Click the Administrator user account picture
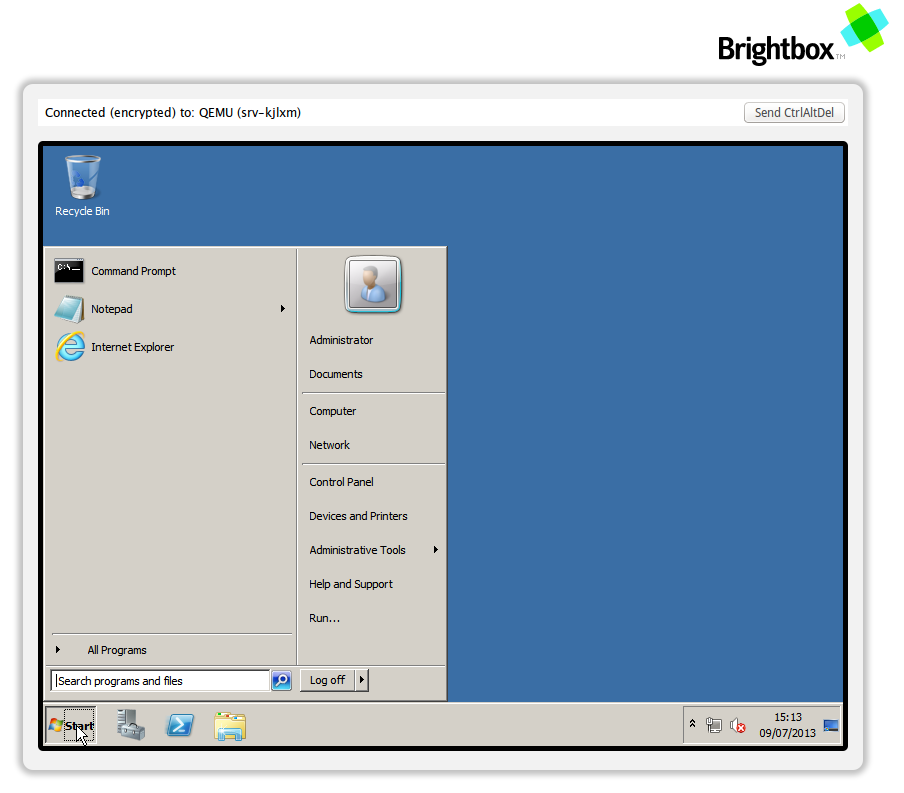Viewport: 904px width, 793px height. coord(373,284)
